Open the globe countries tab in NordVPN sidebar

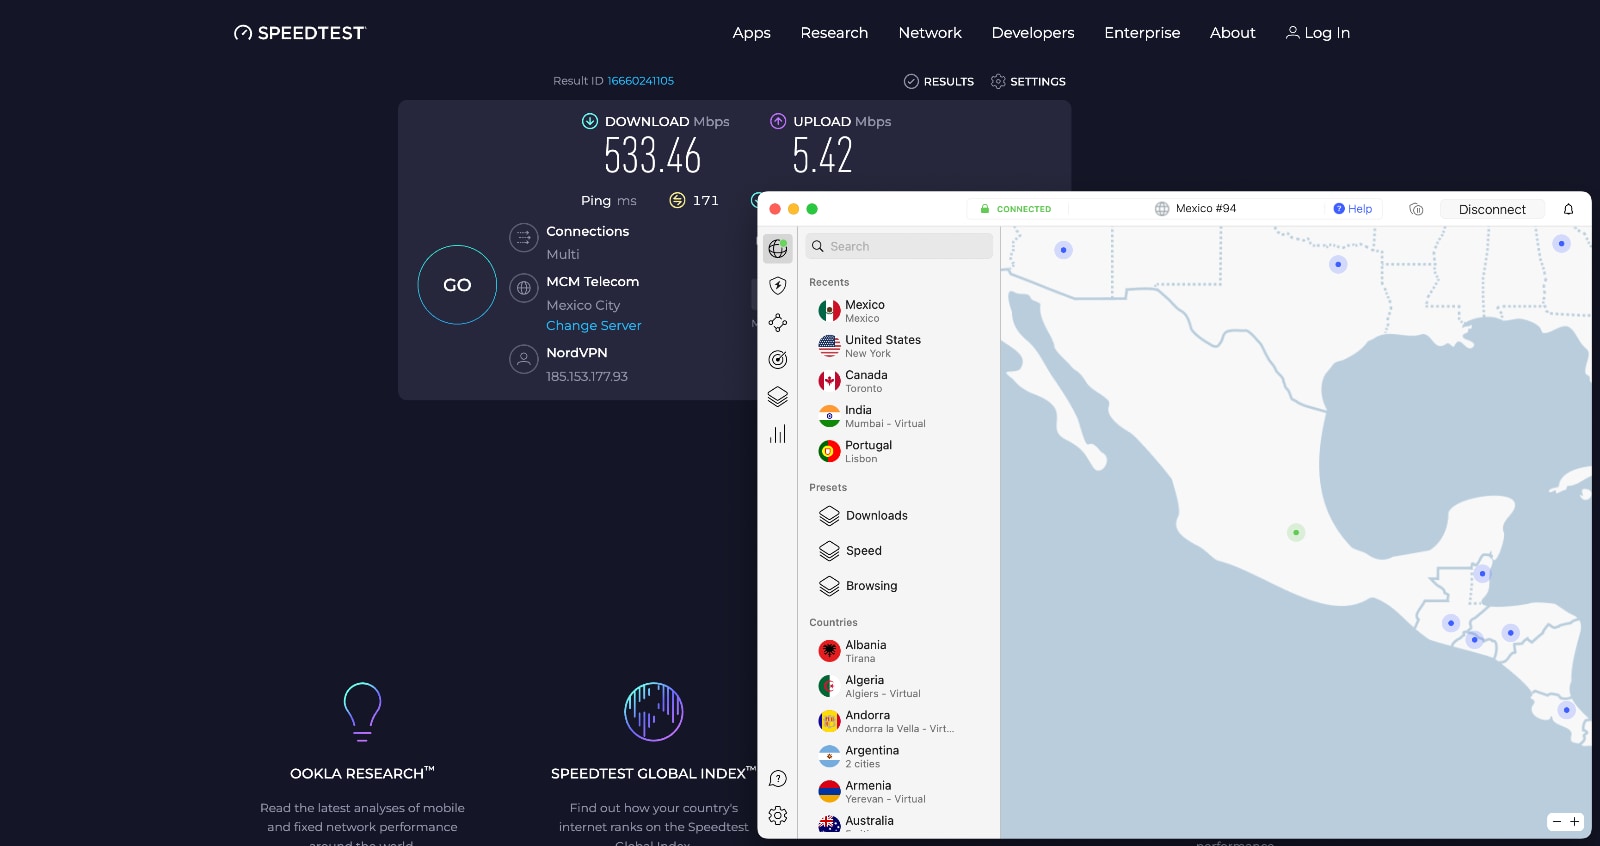click(x=778, y=248)
